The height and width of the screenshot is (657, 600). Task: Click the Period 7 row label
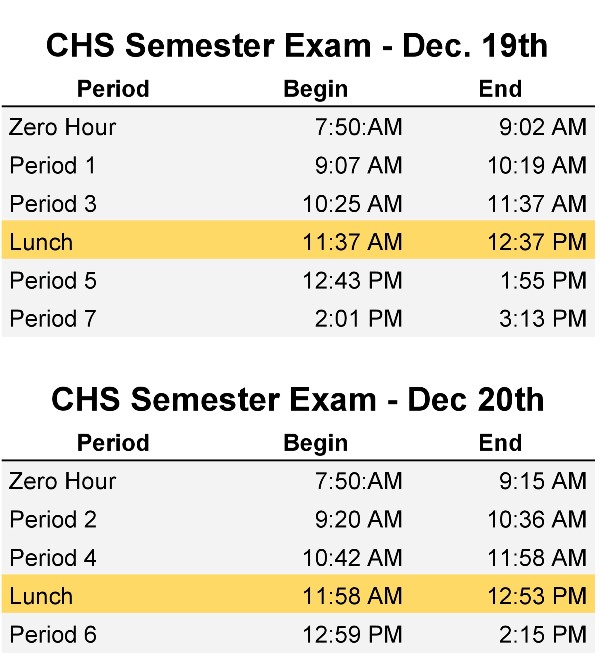(x=53, y=318)
